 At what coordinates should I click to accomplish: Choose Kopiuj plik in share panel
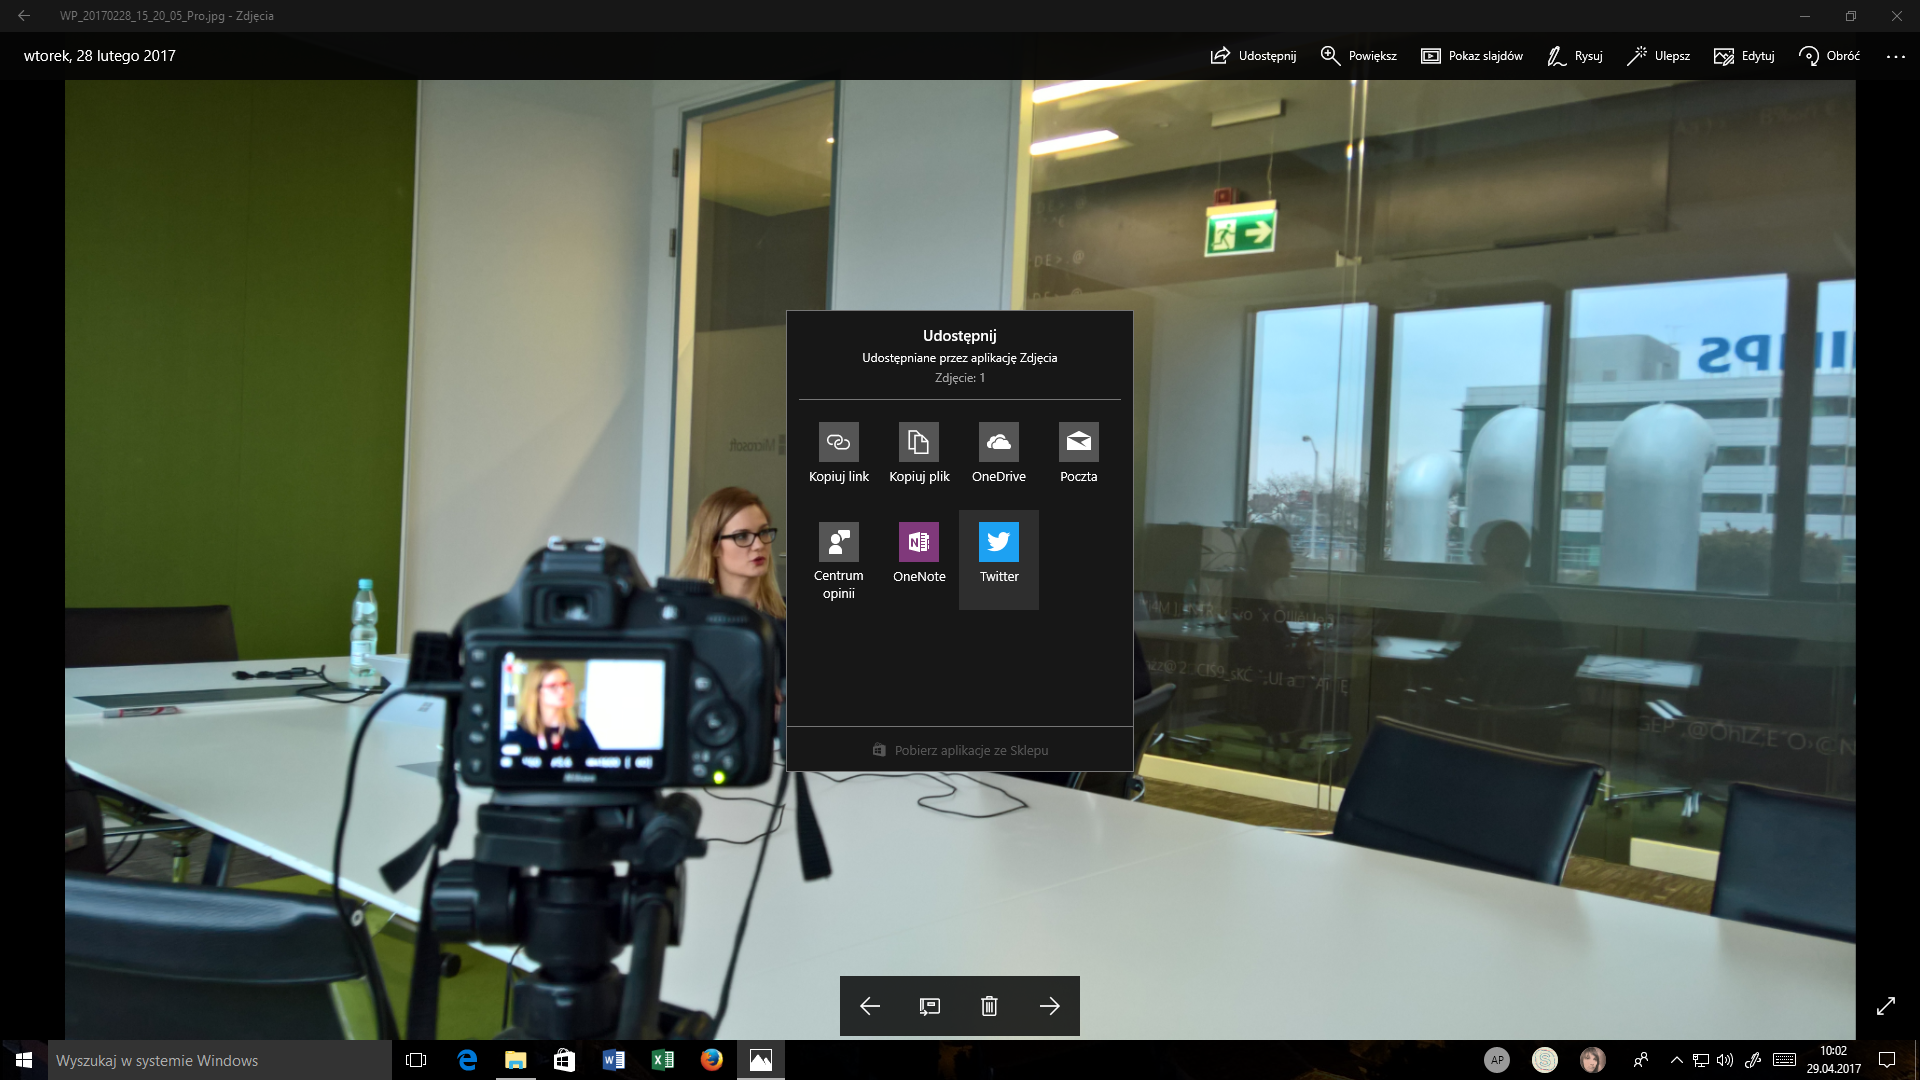(x=919, y=454)
